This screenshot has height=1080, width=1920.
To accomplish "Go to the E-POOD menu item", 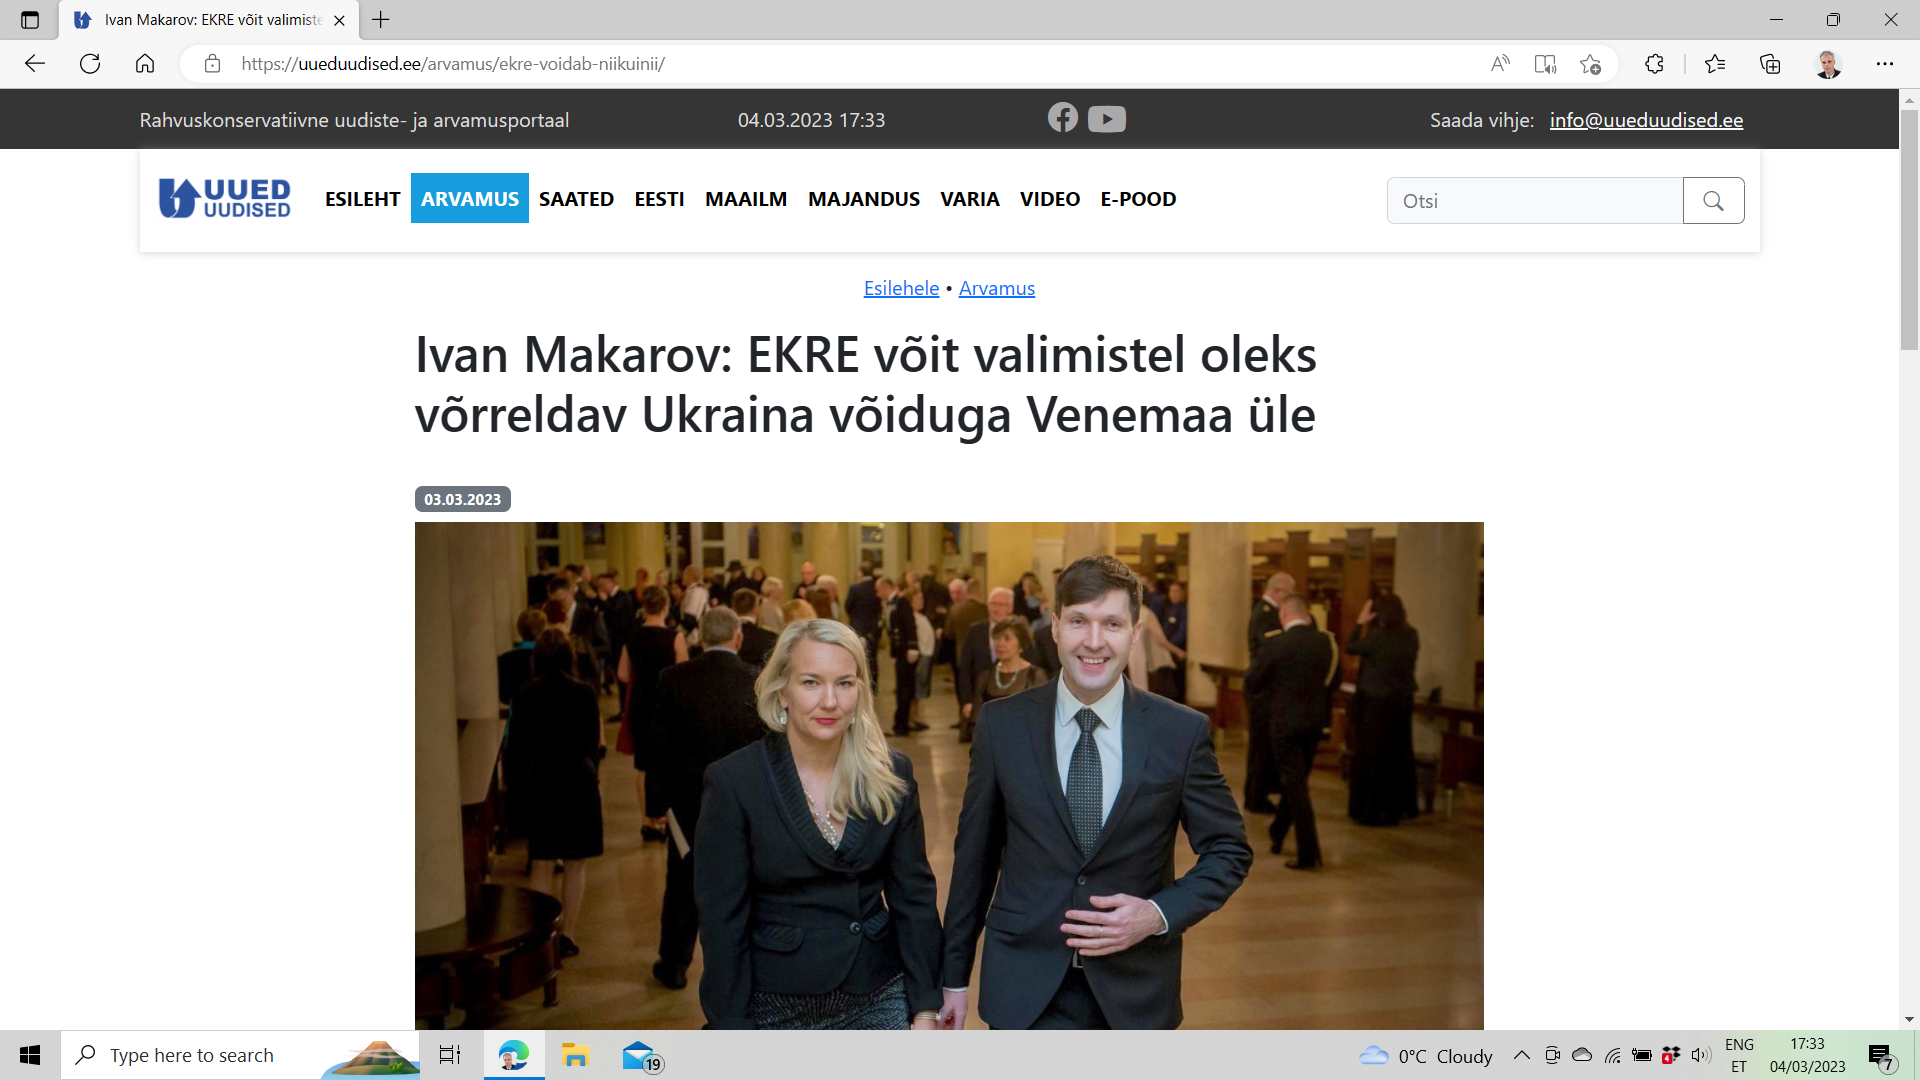I will point(1138,199).
